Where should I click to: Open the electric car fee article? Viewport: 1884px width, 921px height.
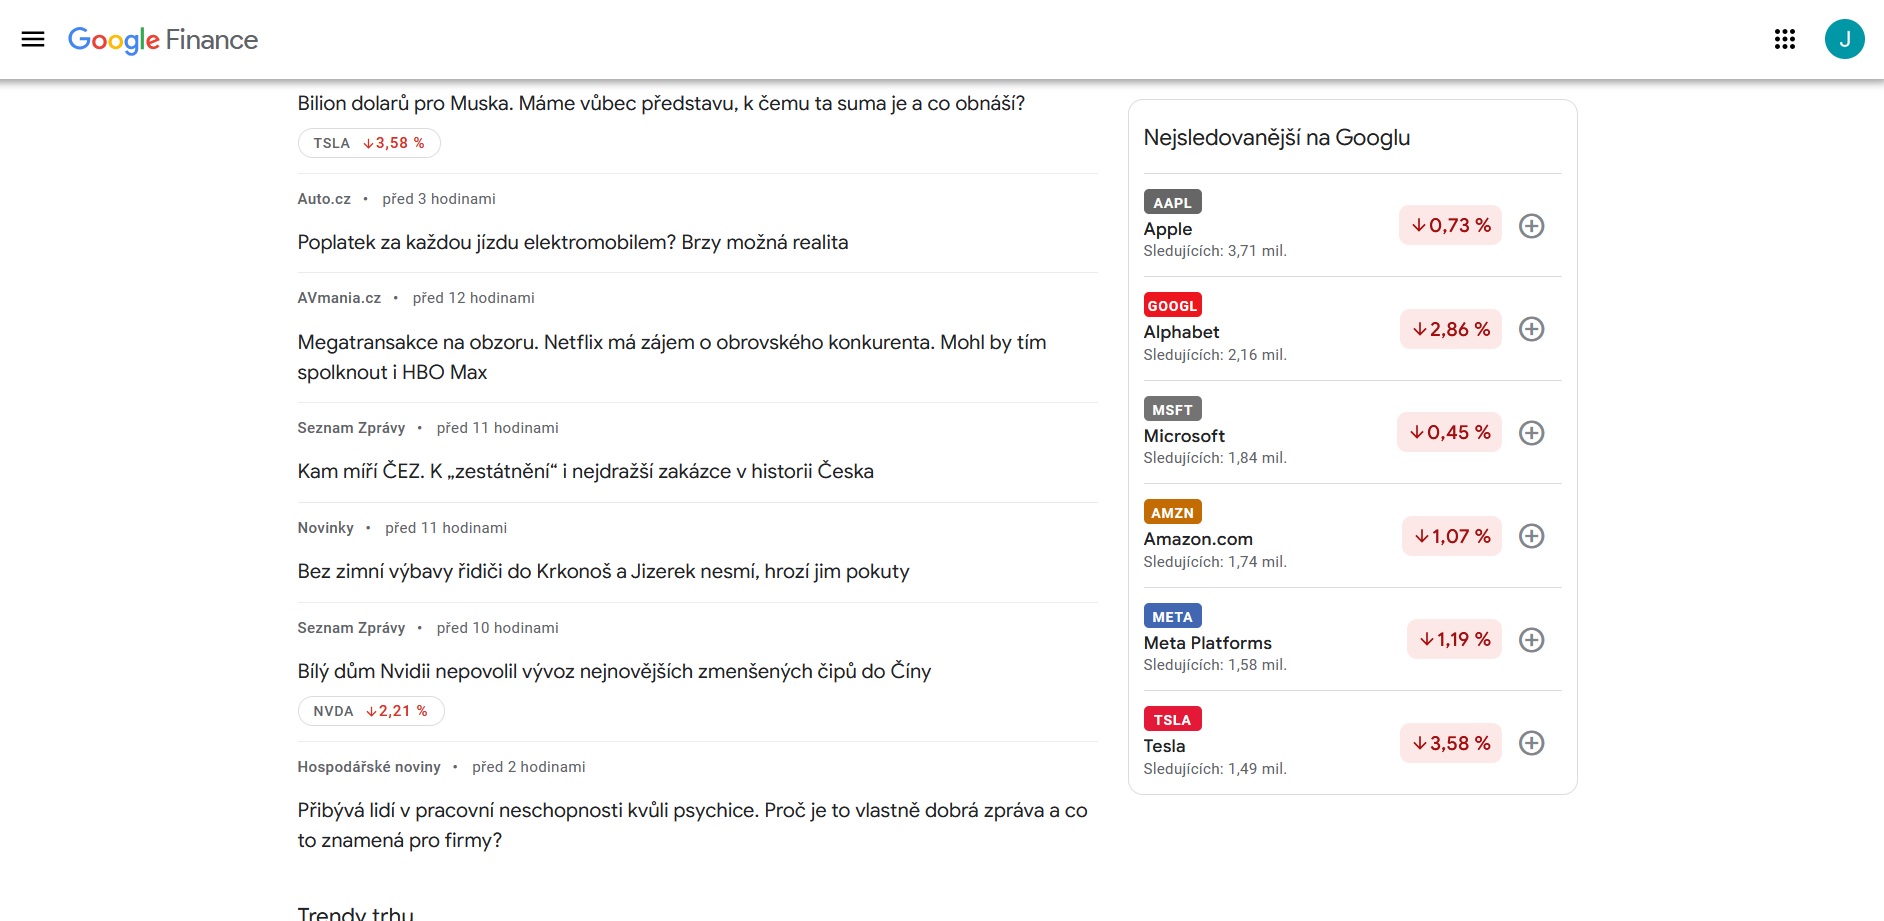tap(572, 242)
